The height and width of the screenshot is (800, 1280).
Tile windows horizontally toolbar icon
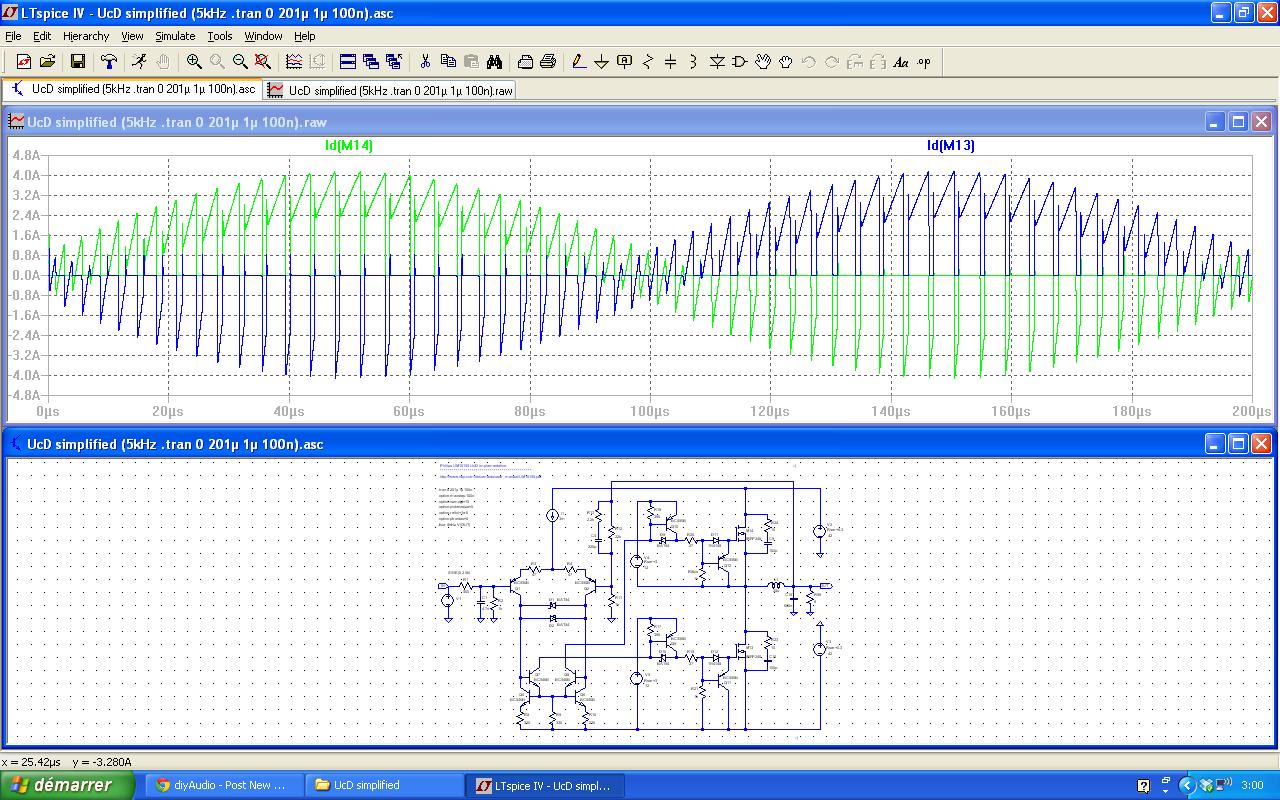(x=348, y=62)
